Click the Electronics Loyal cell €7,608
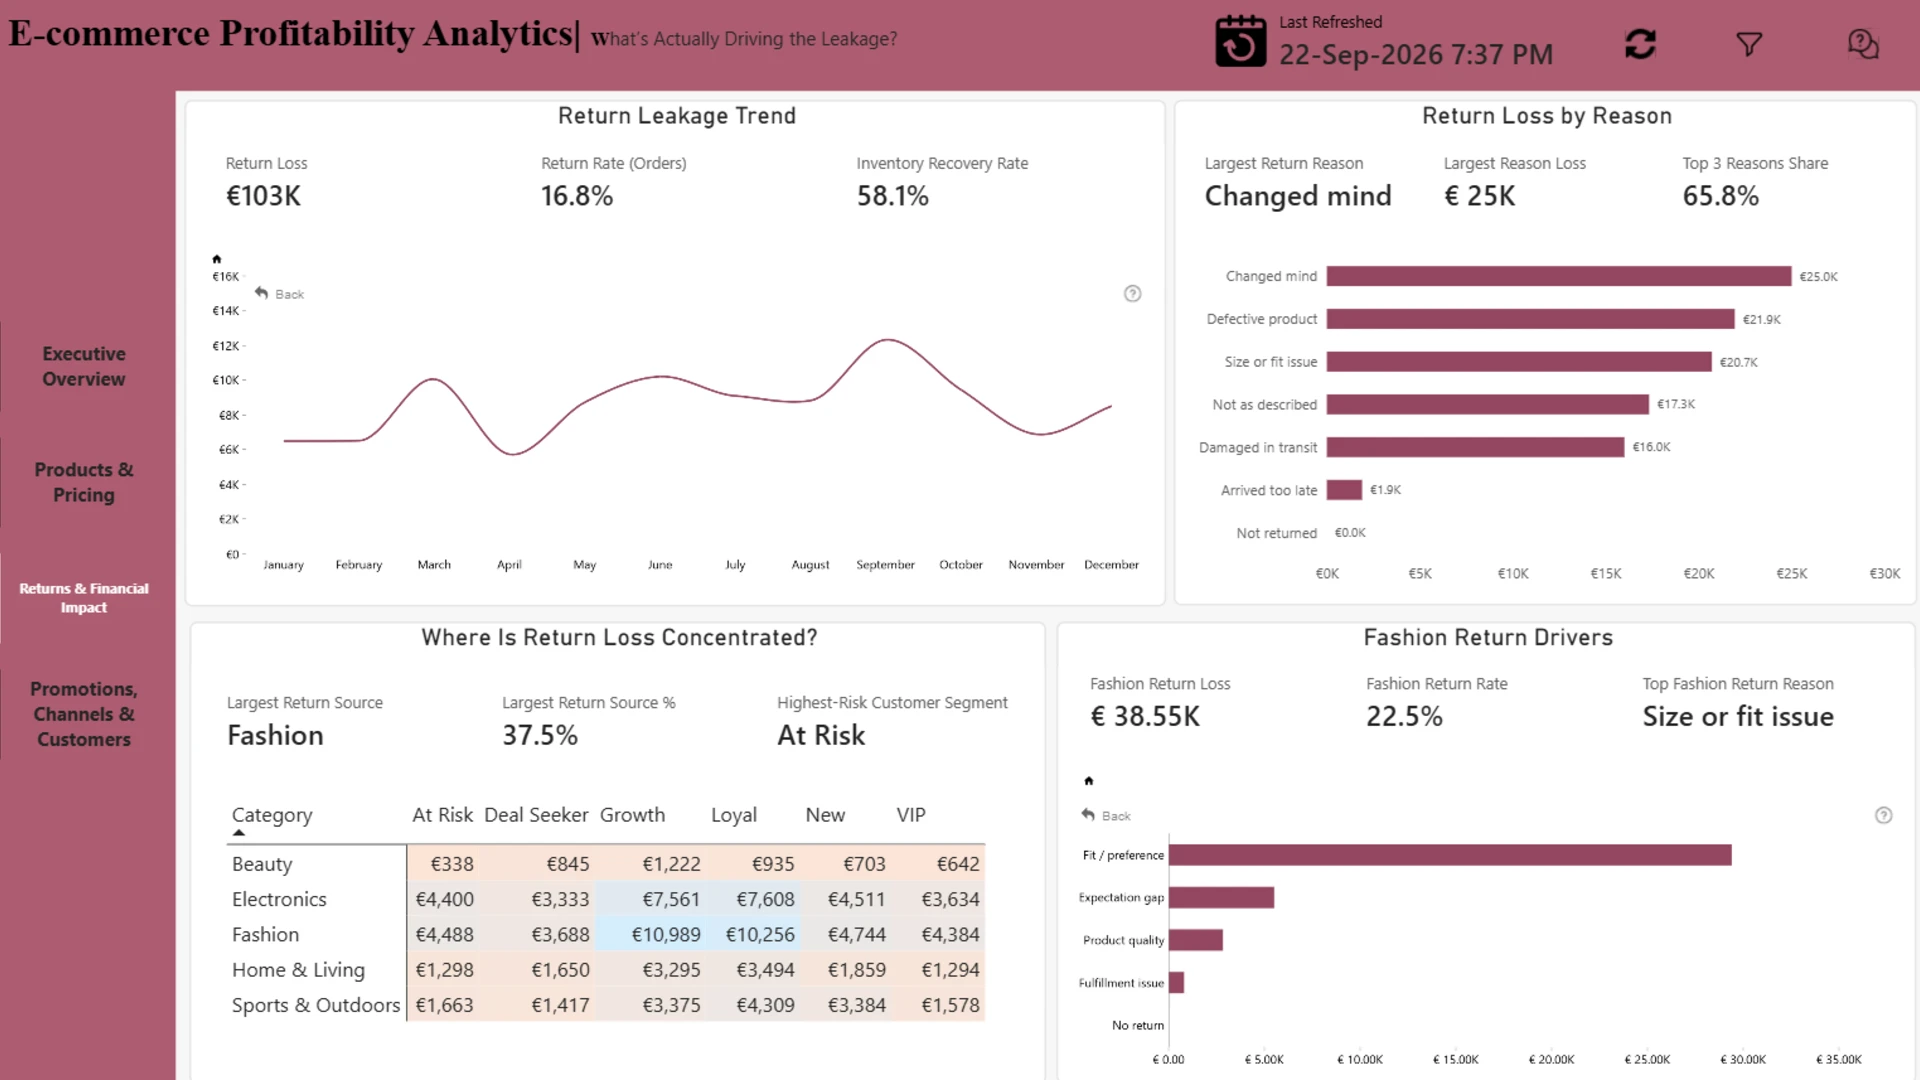The image size is (1920, 1080). click(x=765, y=899)
